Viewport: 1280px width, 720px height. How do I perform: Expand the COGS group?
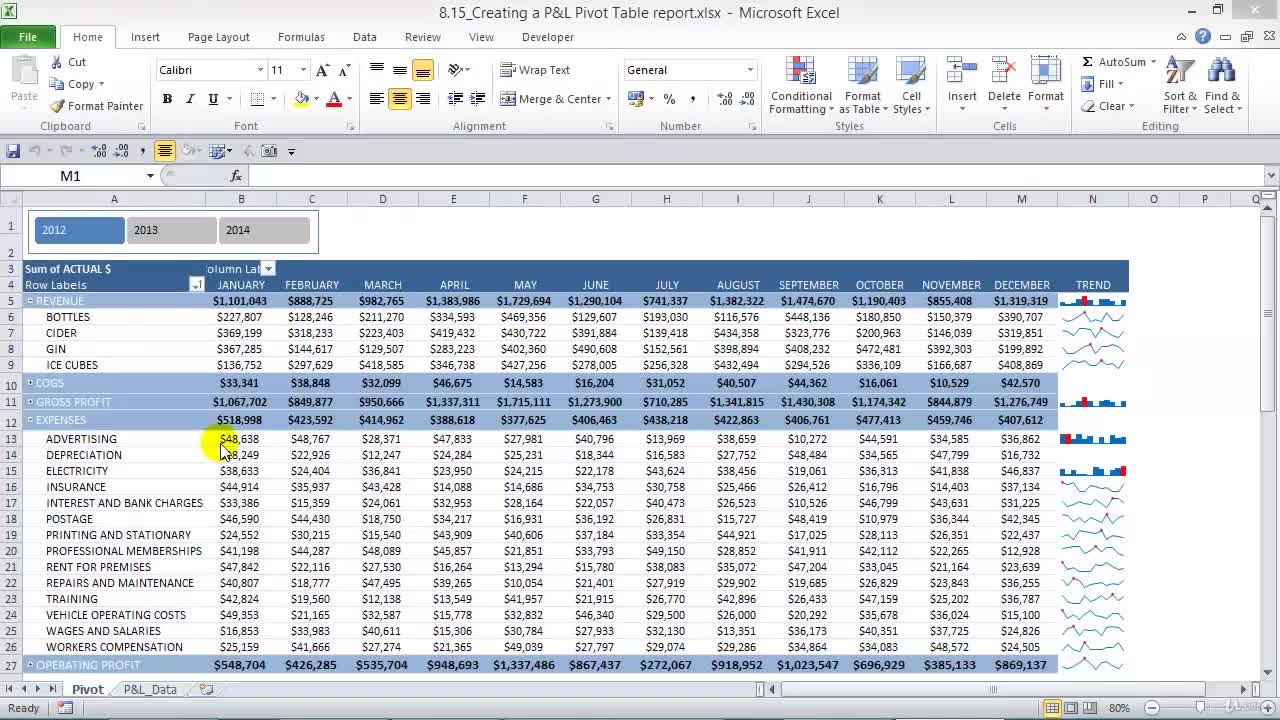click(x=30, y=383)
